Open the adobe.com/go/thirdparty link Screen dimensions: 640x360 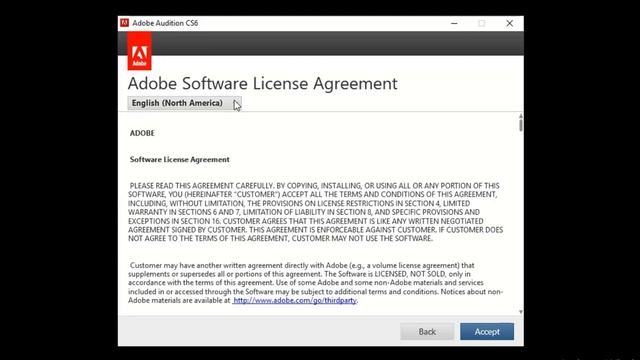[x=295, y=300]
